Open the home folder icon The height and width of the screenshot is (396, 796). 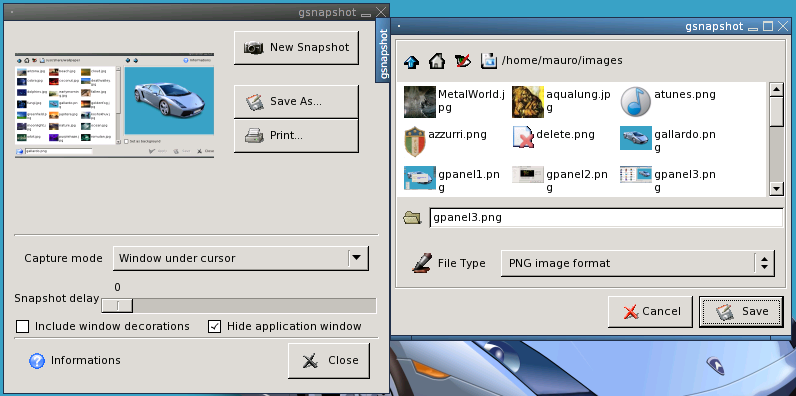point(437,61)
